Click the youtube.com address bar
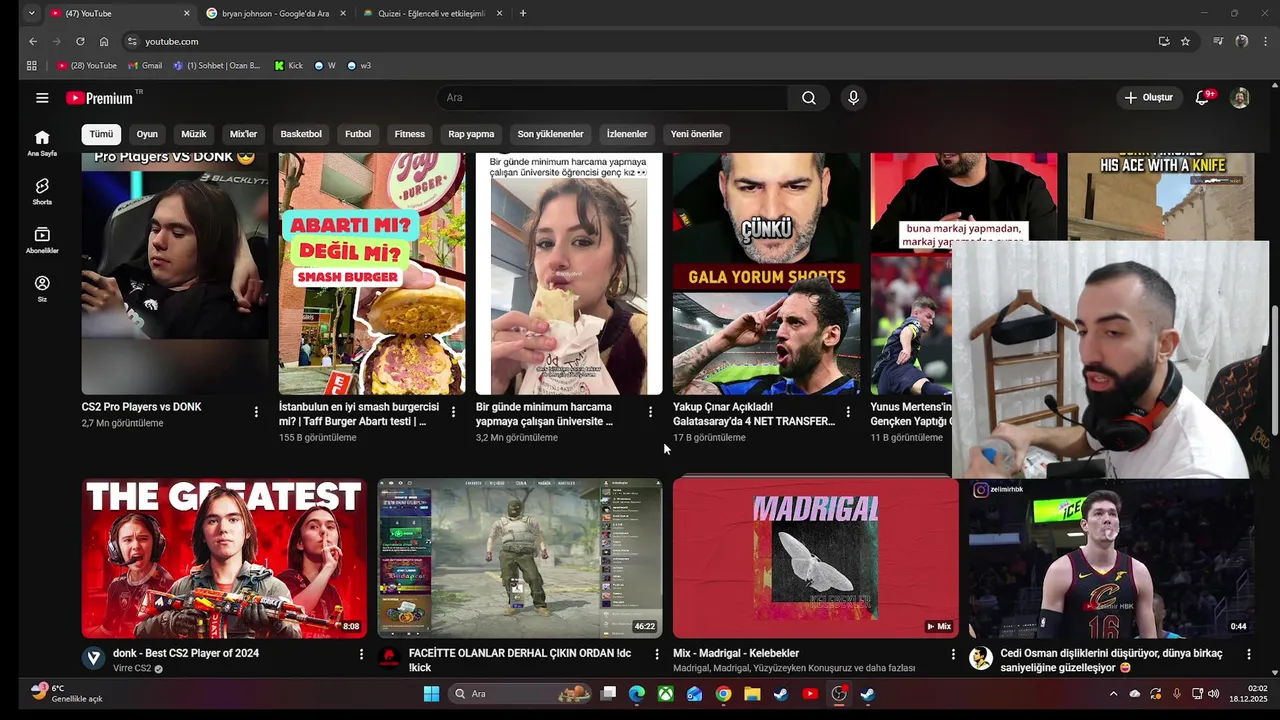 [x=640, y=41]
